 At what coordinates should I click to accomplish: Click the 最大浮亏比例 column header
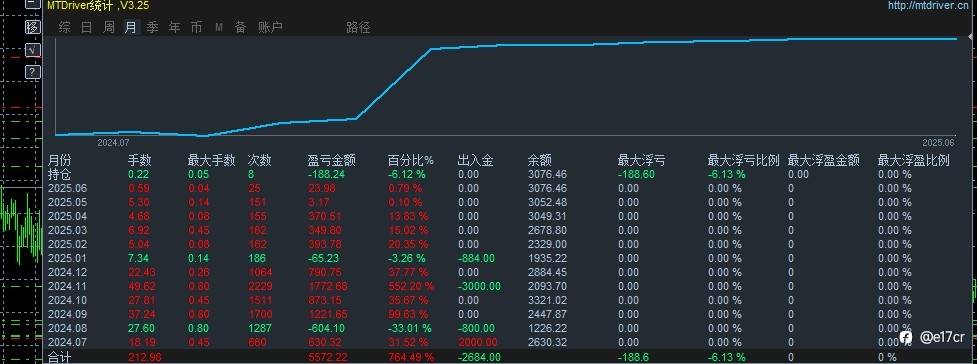point(743,161)
